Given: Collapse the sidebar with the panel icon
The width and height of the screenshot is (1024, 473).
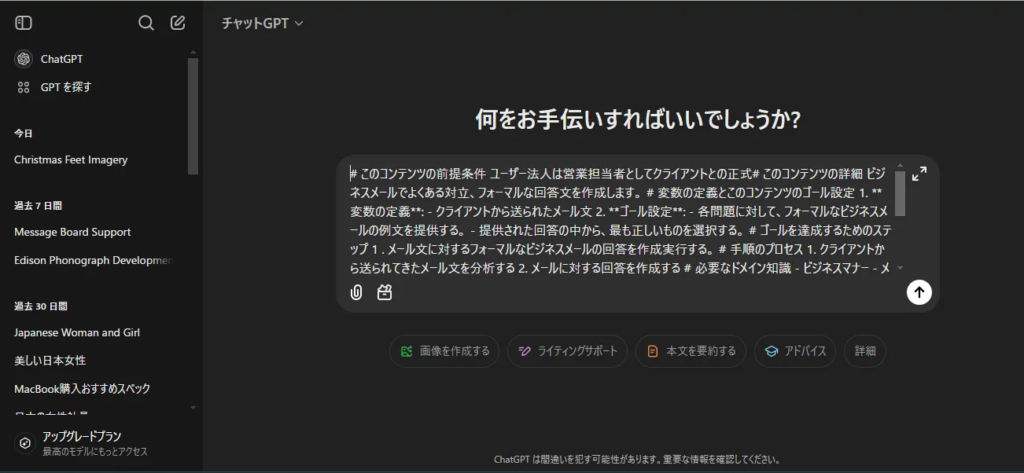Looking at the screenshot, I should 24,23.
